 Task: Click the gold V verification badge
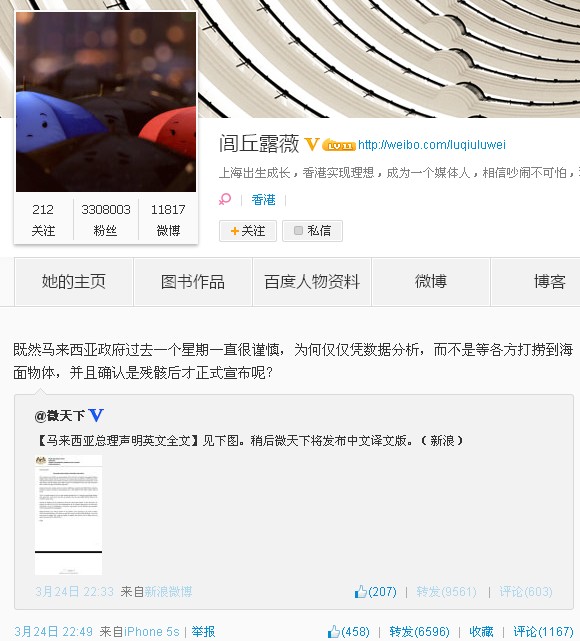click(312, 144)
